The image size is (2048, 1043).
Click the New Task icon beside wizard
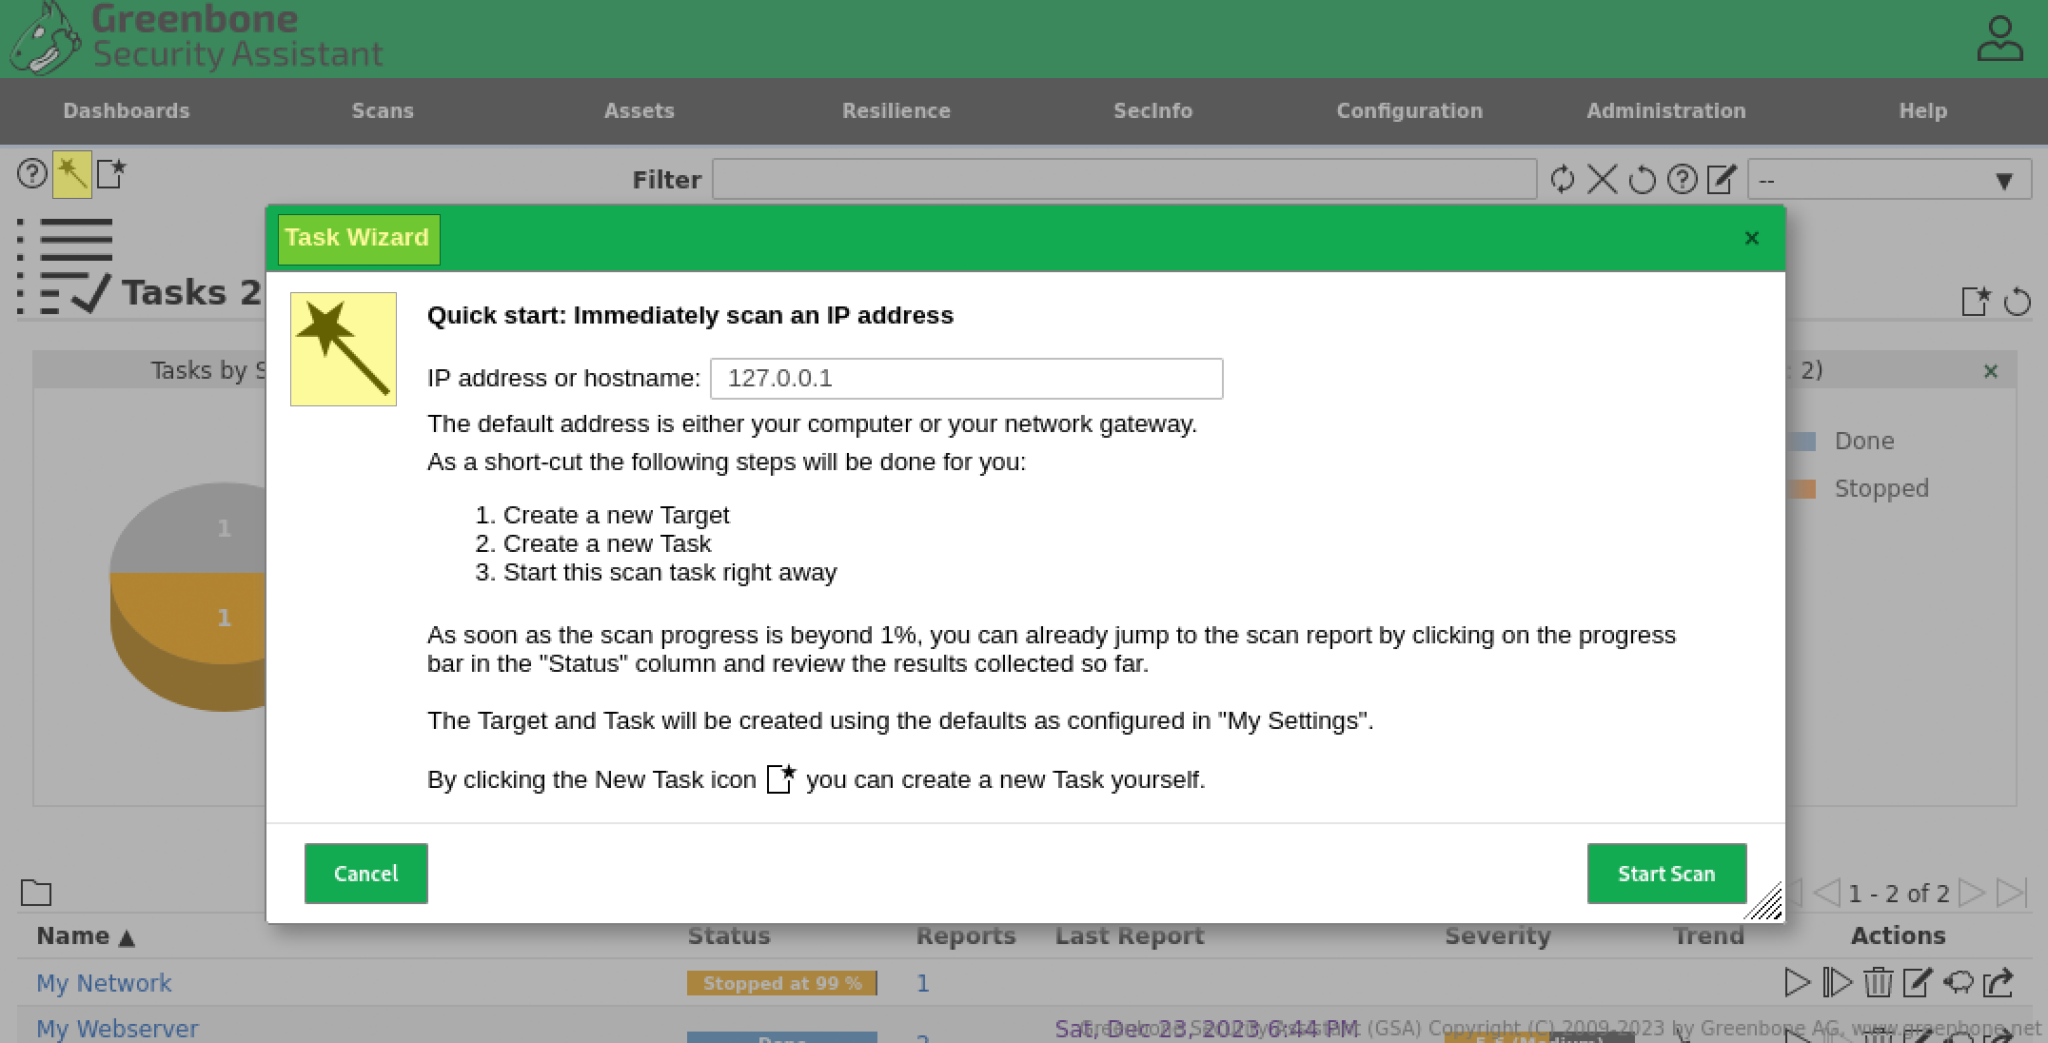[111, 174]
